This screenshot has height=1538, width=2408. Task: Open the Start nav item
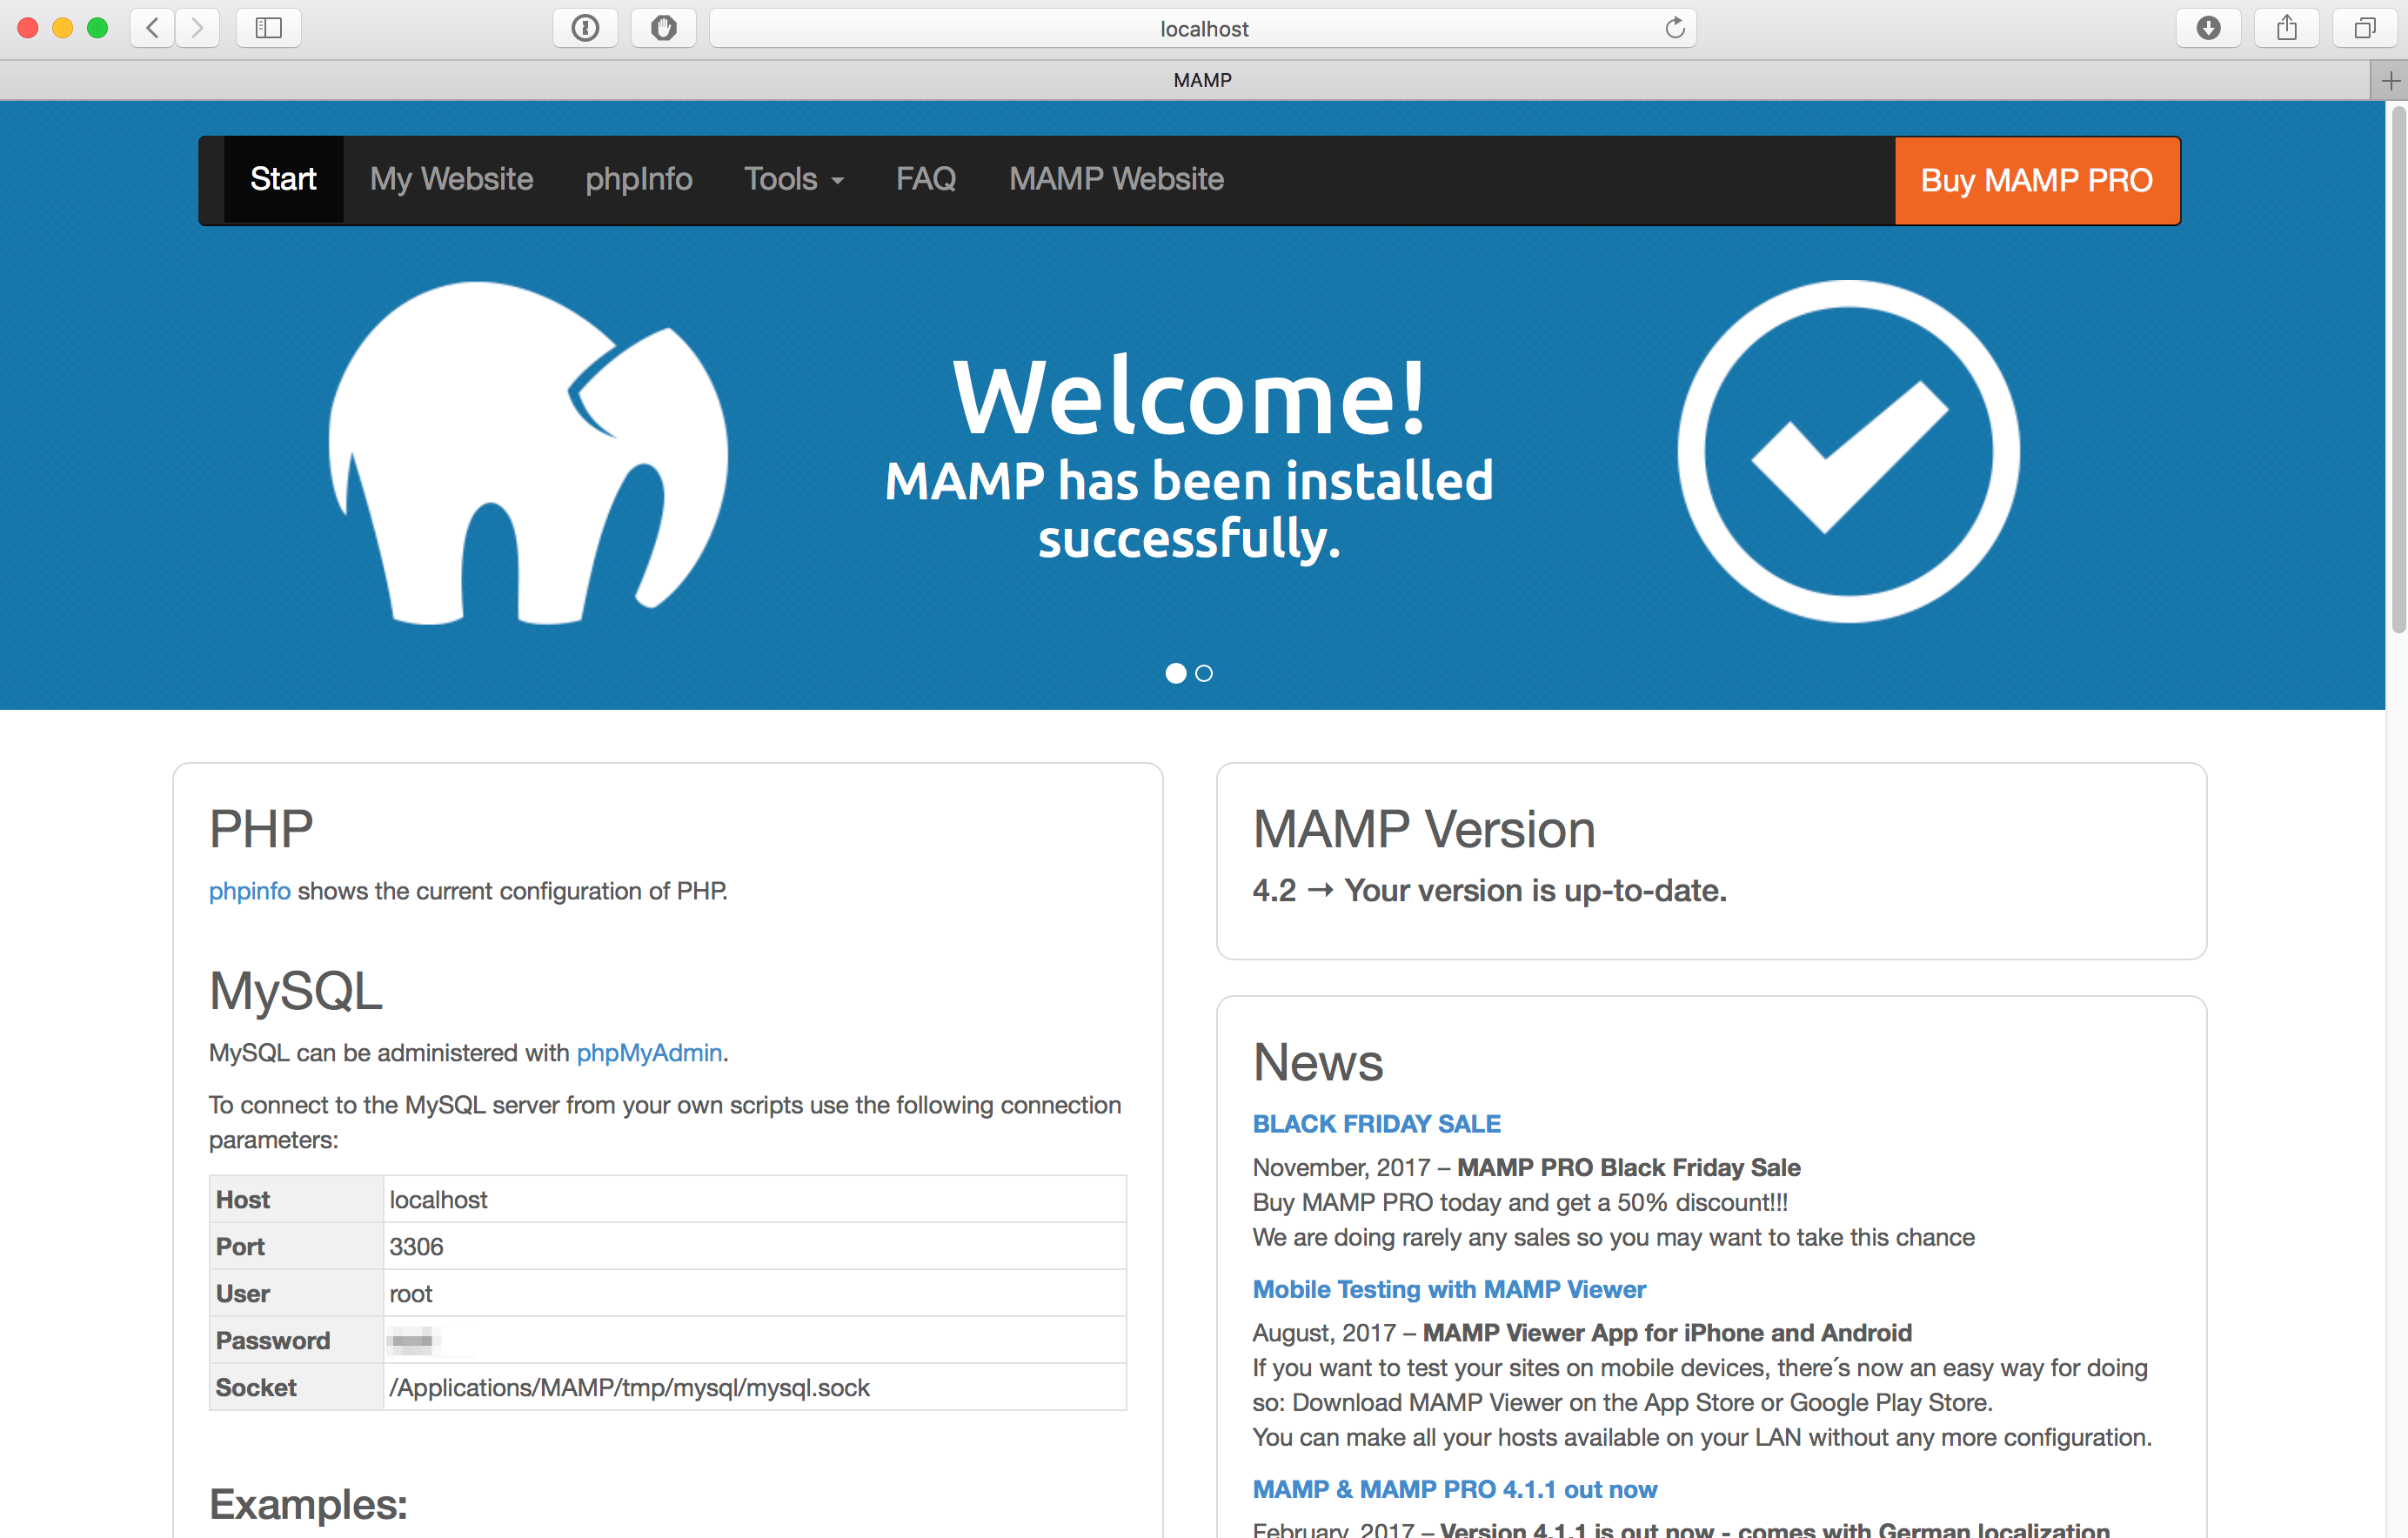point(283,179)
